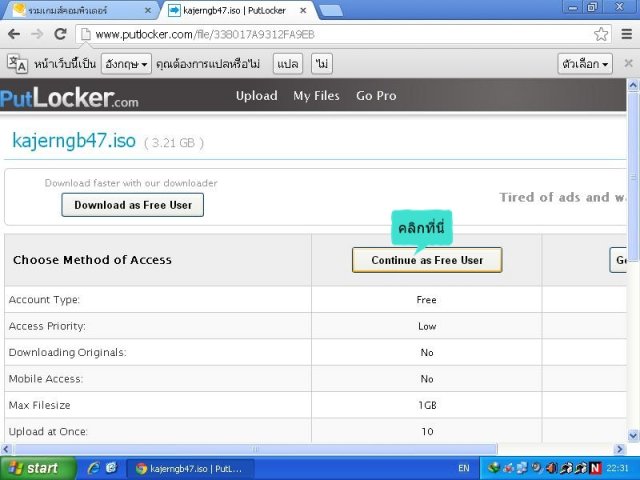Click the แปล translate button
Viewport: 640px width, 480px height.
[x=288, y=64]
